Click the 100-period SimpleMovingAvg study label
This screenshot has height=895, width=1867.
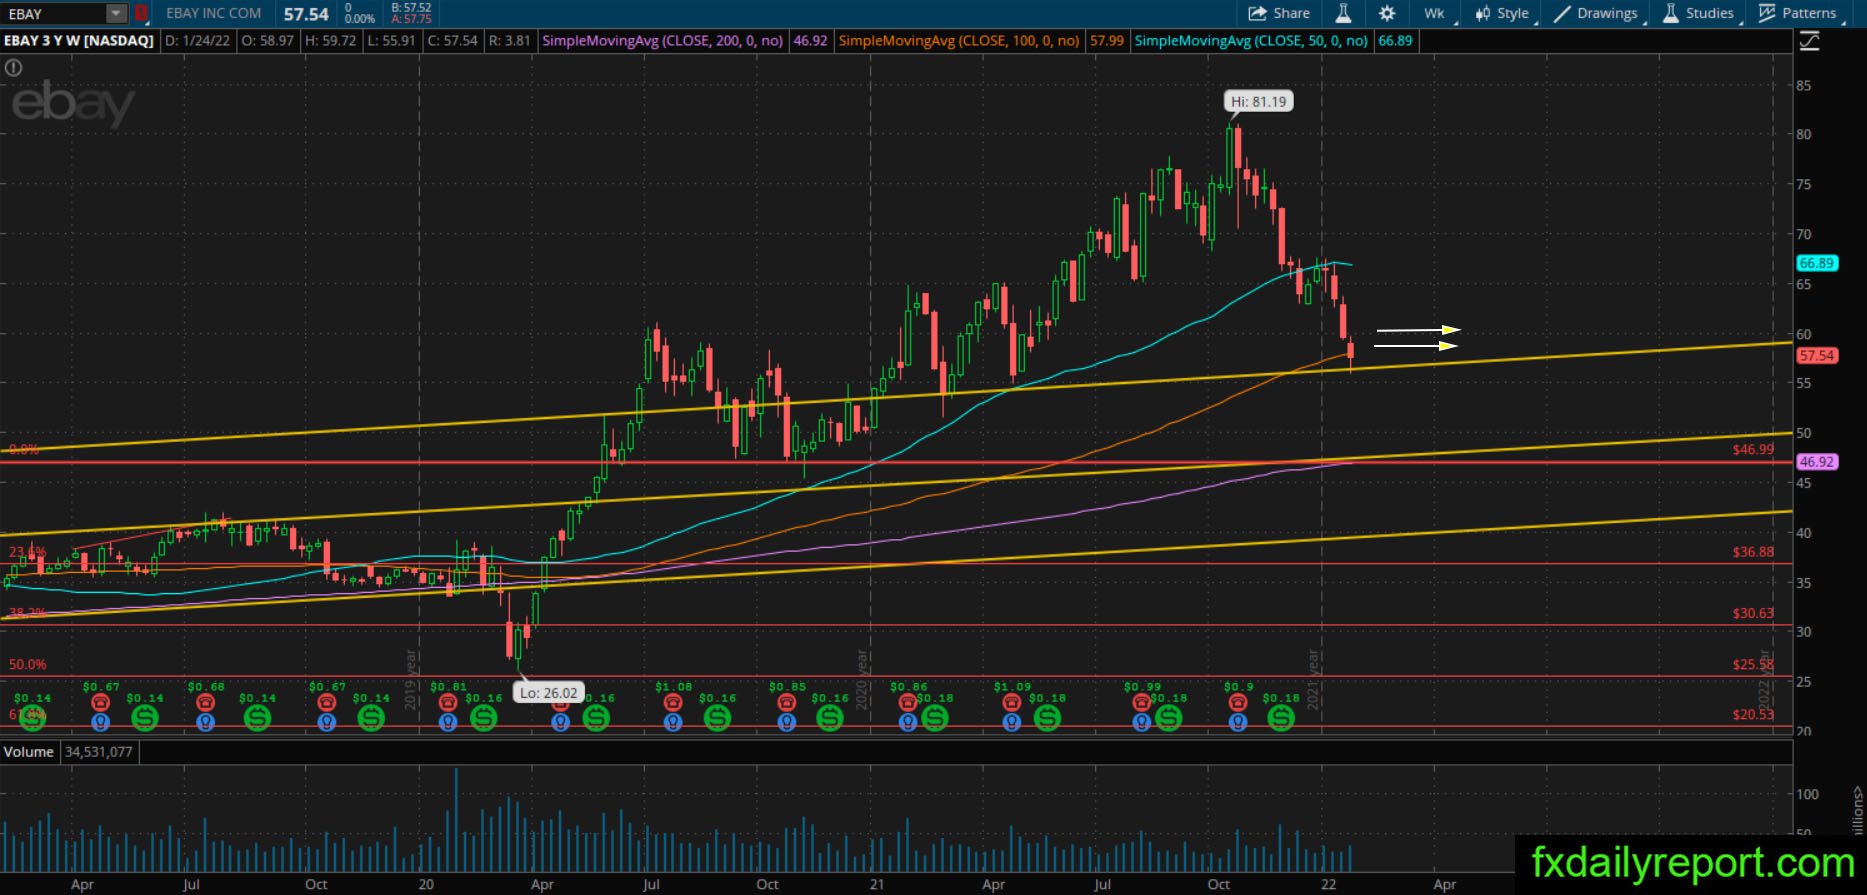point(959,41)
